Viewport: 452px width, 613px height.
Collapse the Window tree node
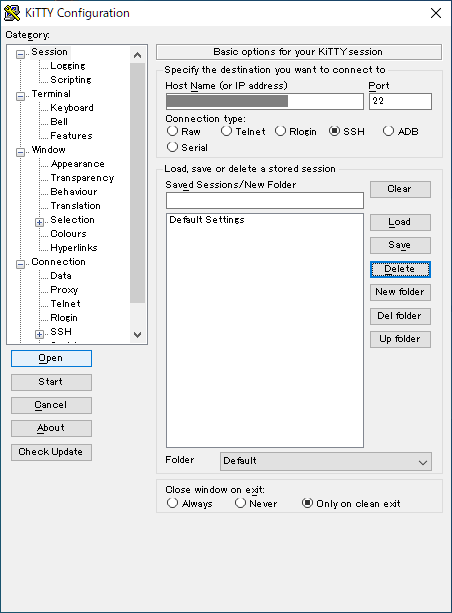tap(20, 152)
